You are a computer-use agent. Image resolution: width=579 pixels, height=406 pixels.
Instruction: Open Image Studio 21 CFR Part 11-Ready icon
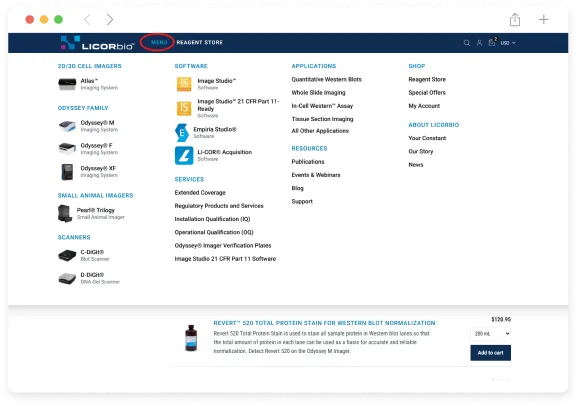(x=184, y=108)
